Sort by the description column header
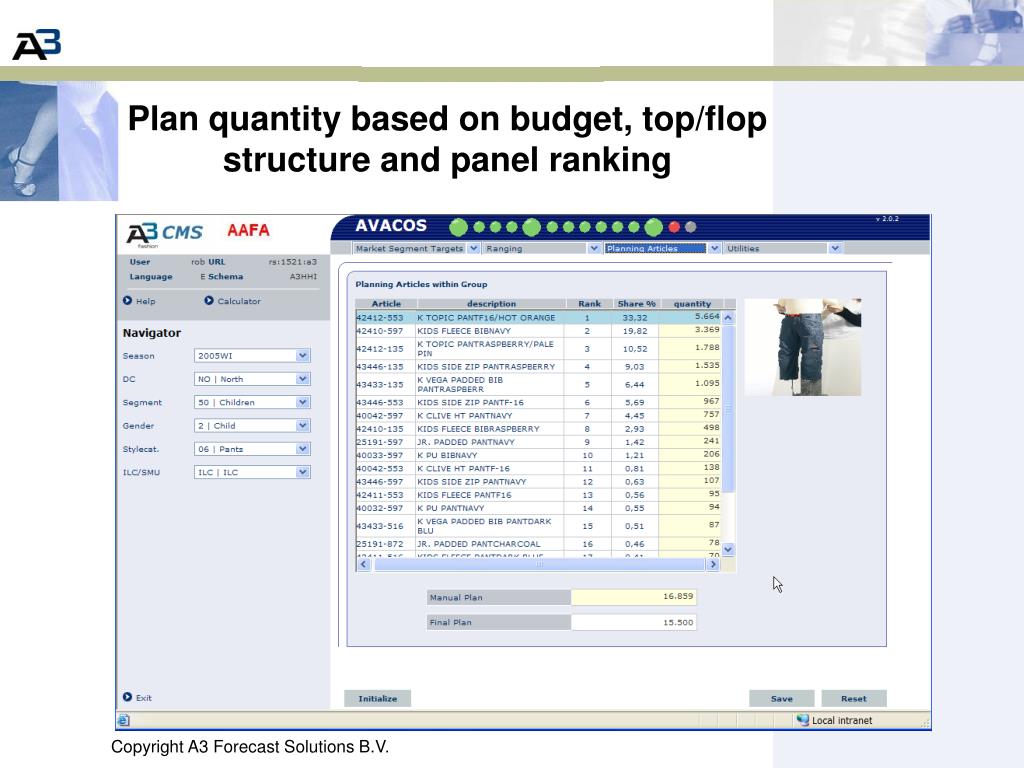This screenshot has width=1024, height=768. pyautogui.click(x=491, y=304)
